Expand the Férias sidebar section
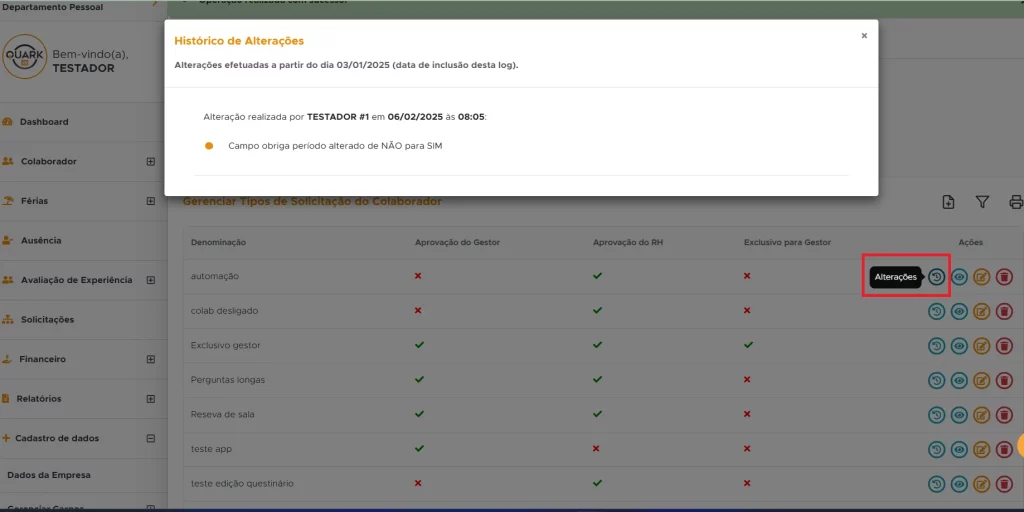The height and width of the screenshot is (512, 1024). click(x=151, y=201)
